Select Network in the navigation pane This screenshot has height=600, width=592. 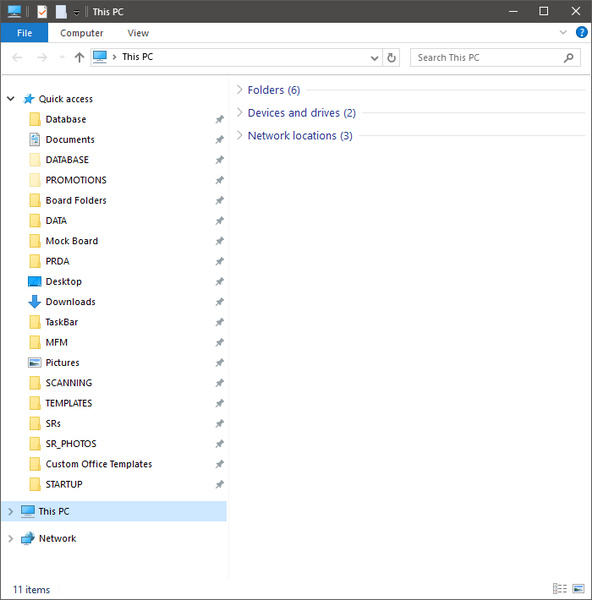(x=57, y=538)
